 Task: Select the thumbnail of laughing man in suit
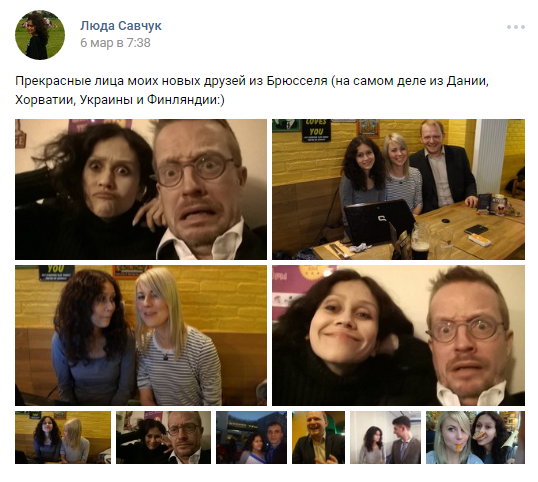tap(318, 437)
